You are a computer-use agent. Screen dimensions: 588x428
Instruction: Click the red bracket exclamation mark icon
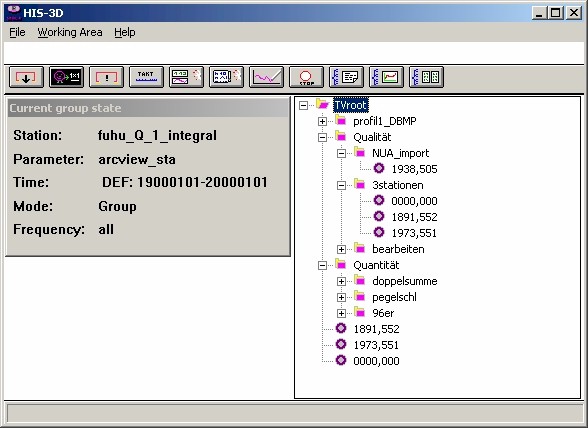pos(106,77)
